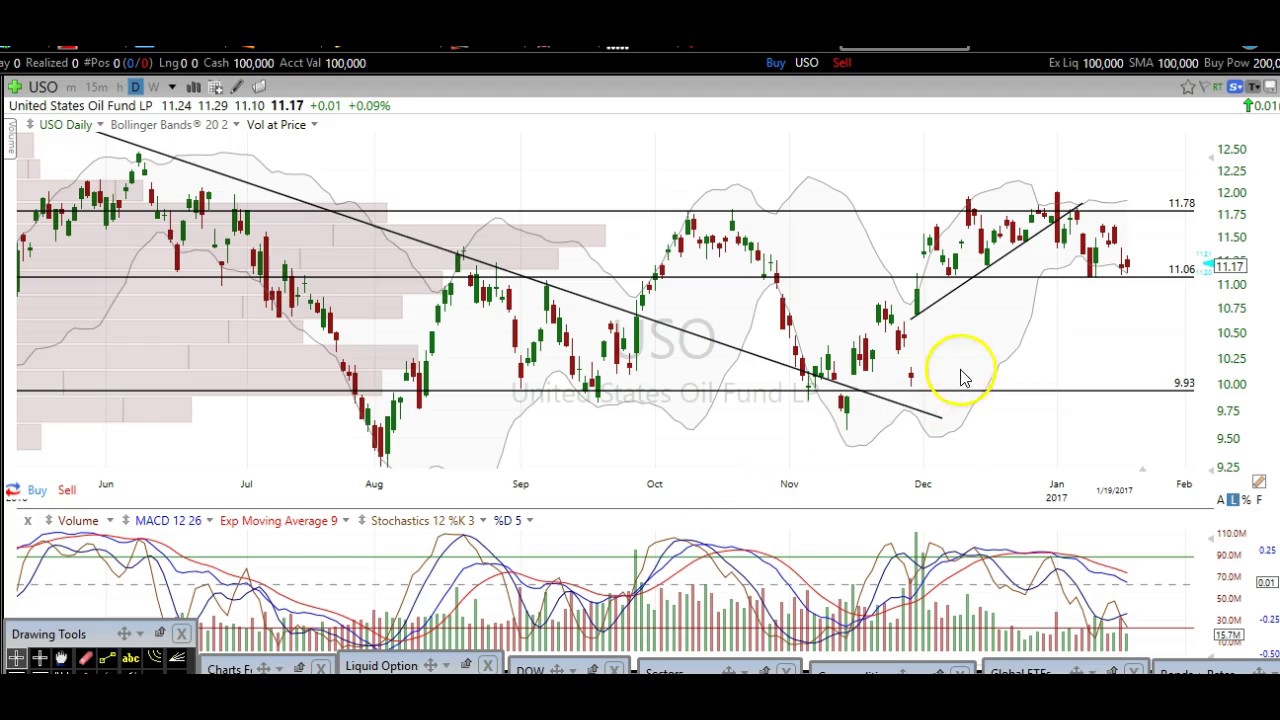Click the United States Oil Fund LP name
Viewport: 1280px width, 720px height.
pos(81,106)
